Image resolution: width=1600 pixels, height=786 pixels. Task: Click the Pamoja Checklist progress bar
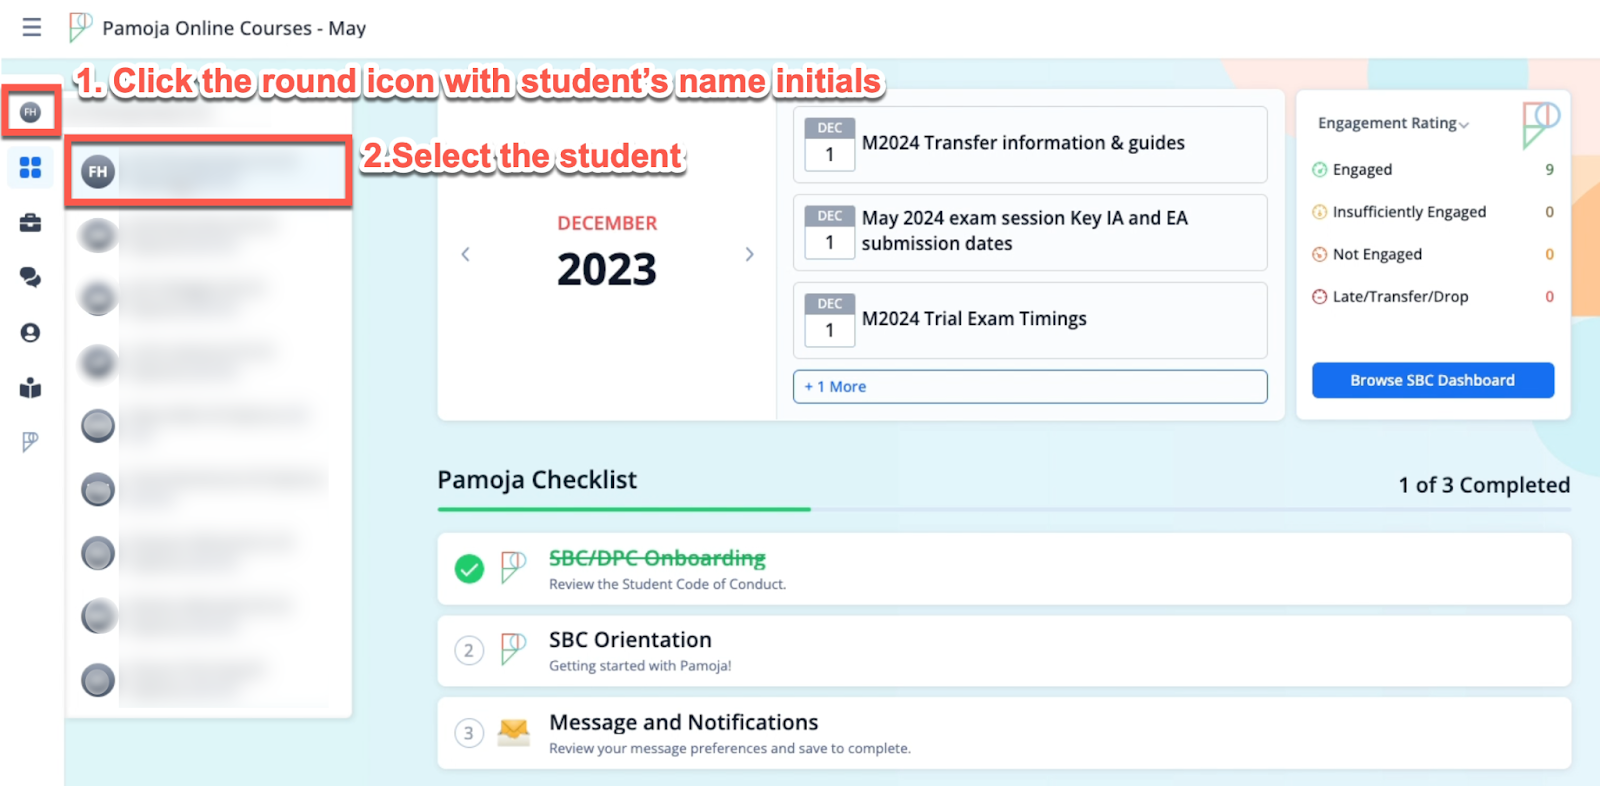pyautogui.click(x=1003, y=509)
